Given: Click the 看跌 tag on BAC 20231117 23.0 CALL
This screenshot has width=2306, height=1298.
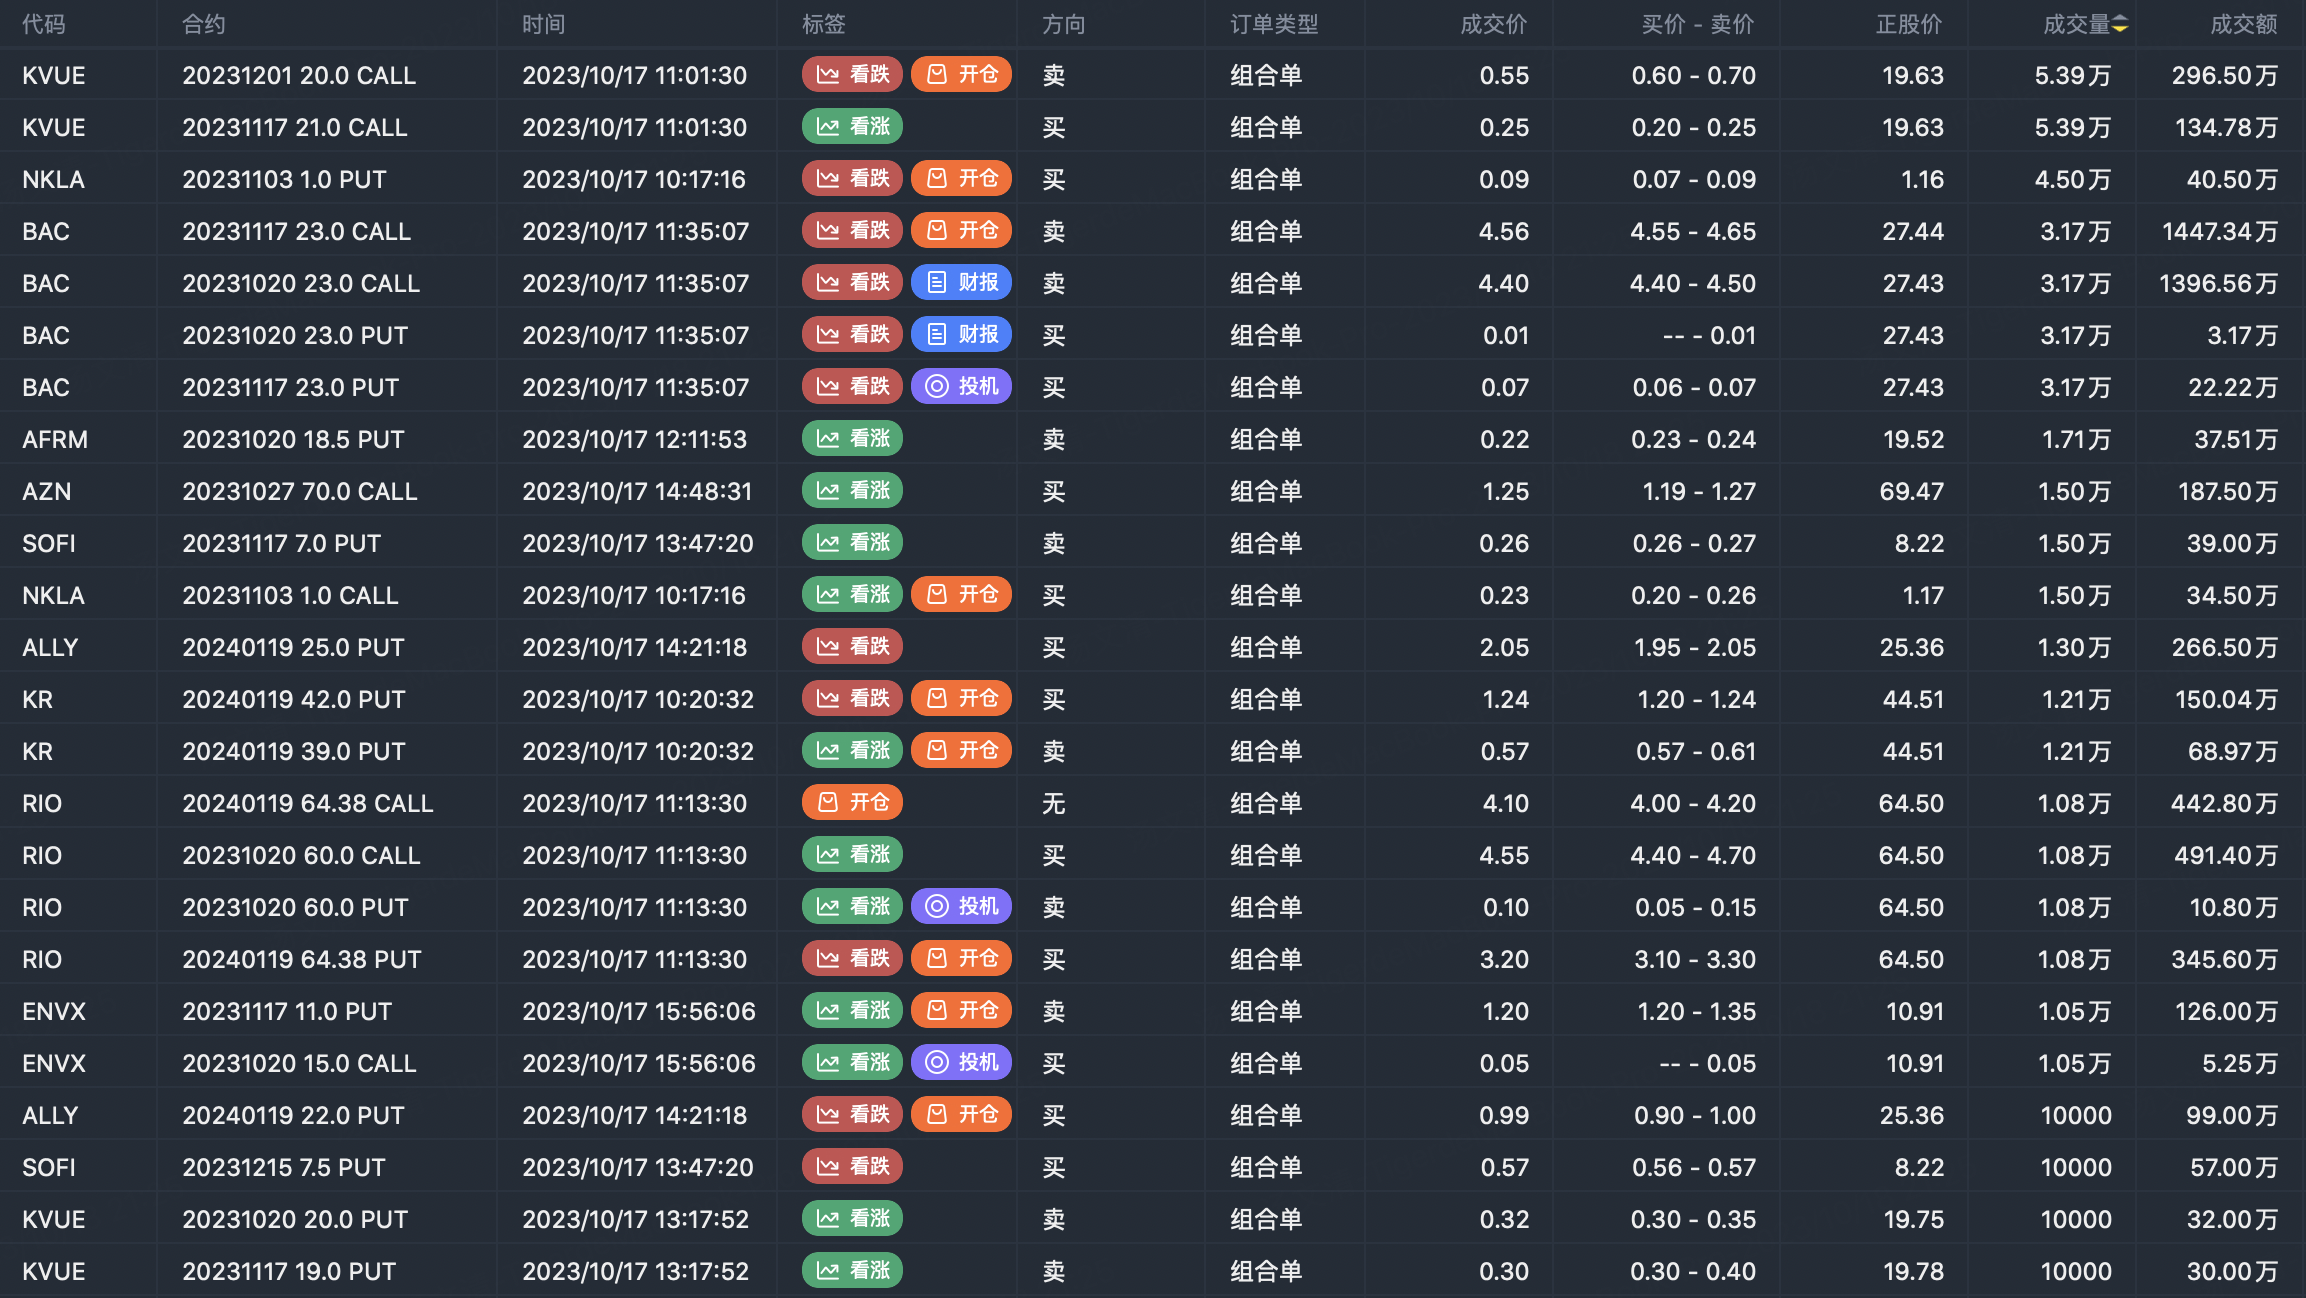Looking at the screenshot, I should click(x=852, y=231).
